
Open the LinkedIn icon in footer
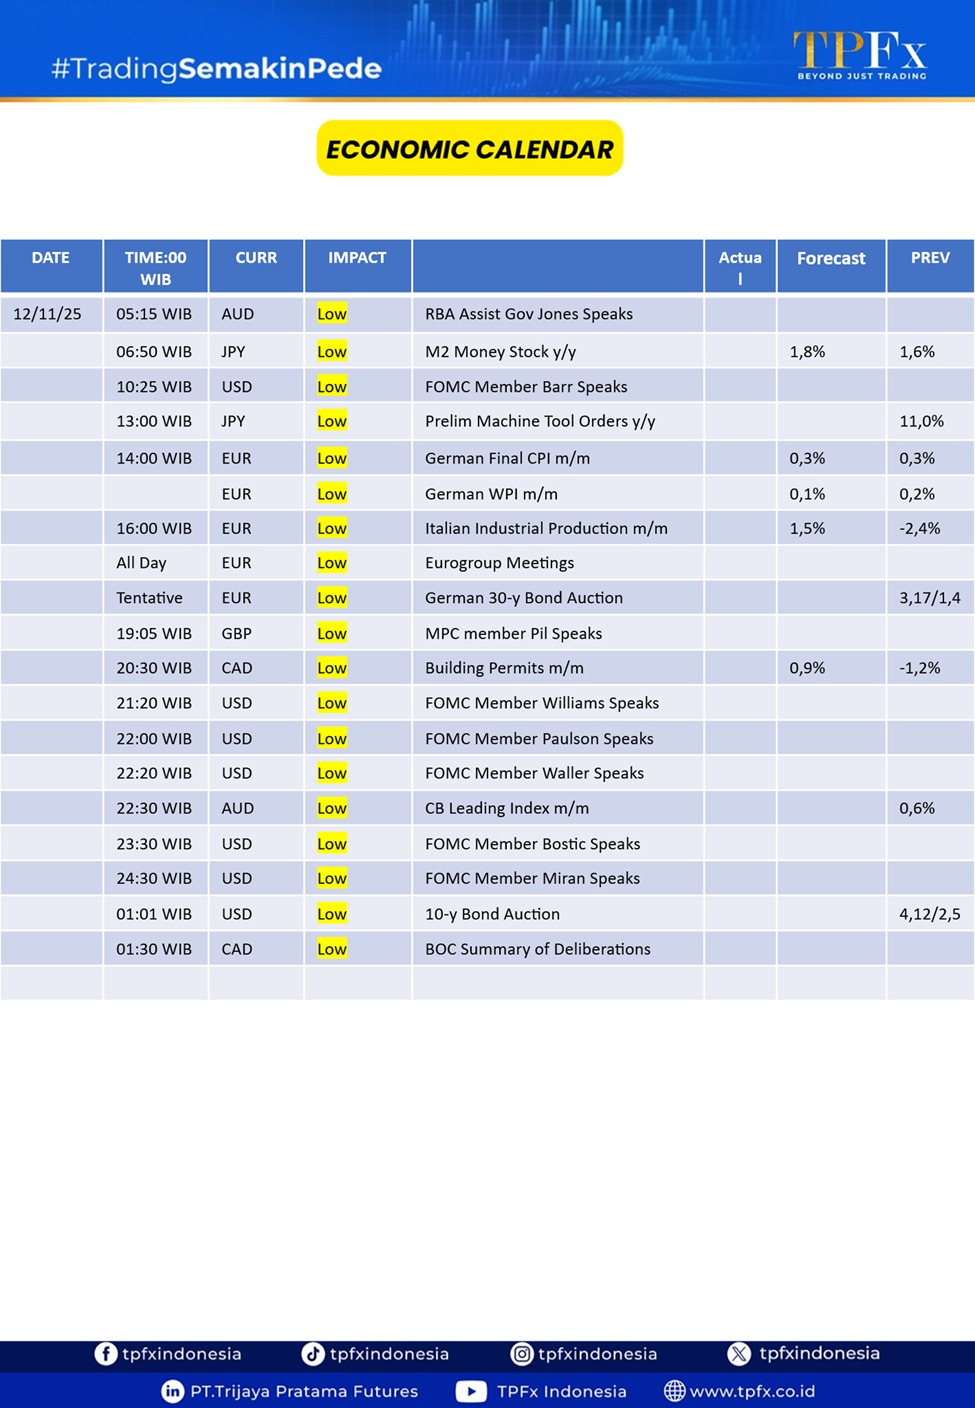[173, 1391]
